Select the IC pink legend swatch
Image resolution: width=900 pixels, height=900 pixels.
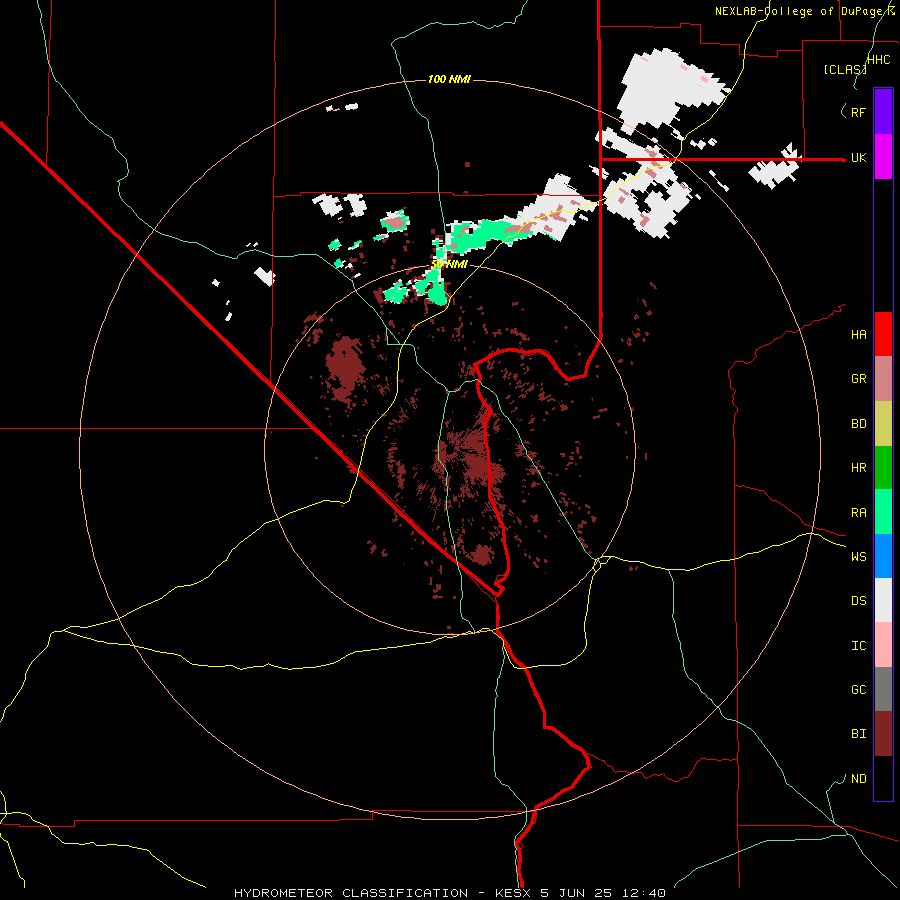tap(883, 645)
